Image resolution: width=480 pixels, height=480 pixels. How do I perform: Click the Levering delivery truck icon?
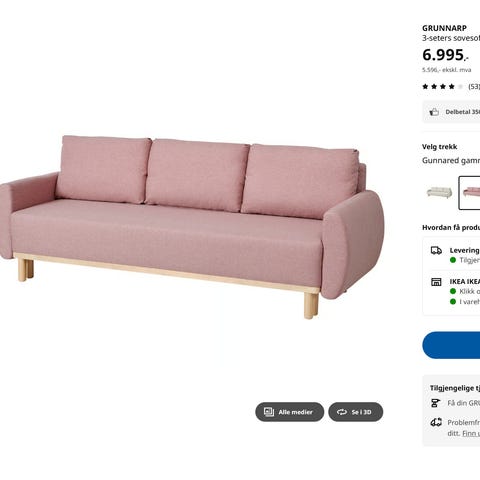coord(436,250)
